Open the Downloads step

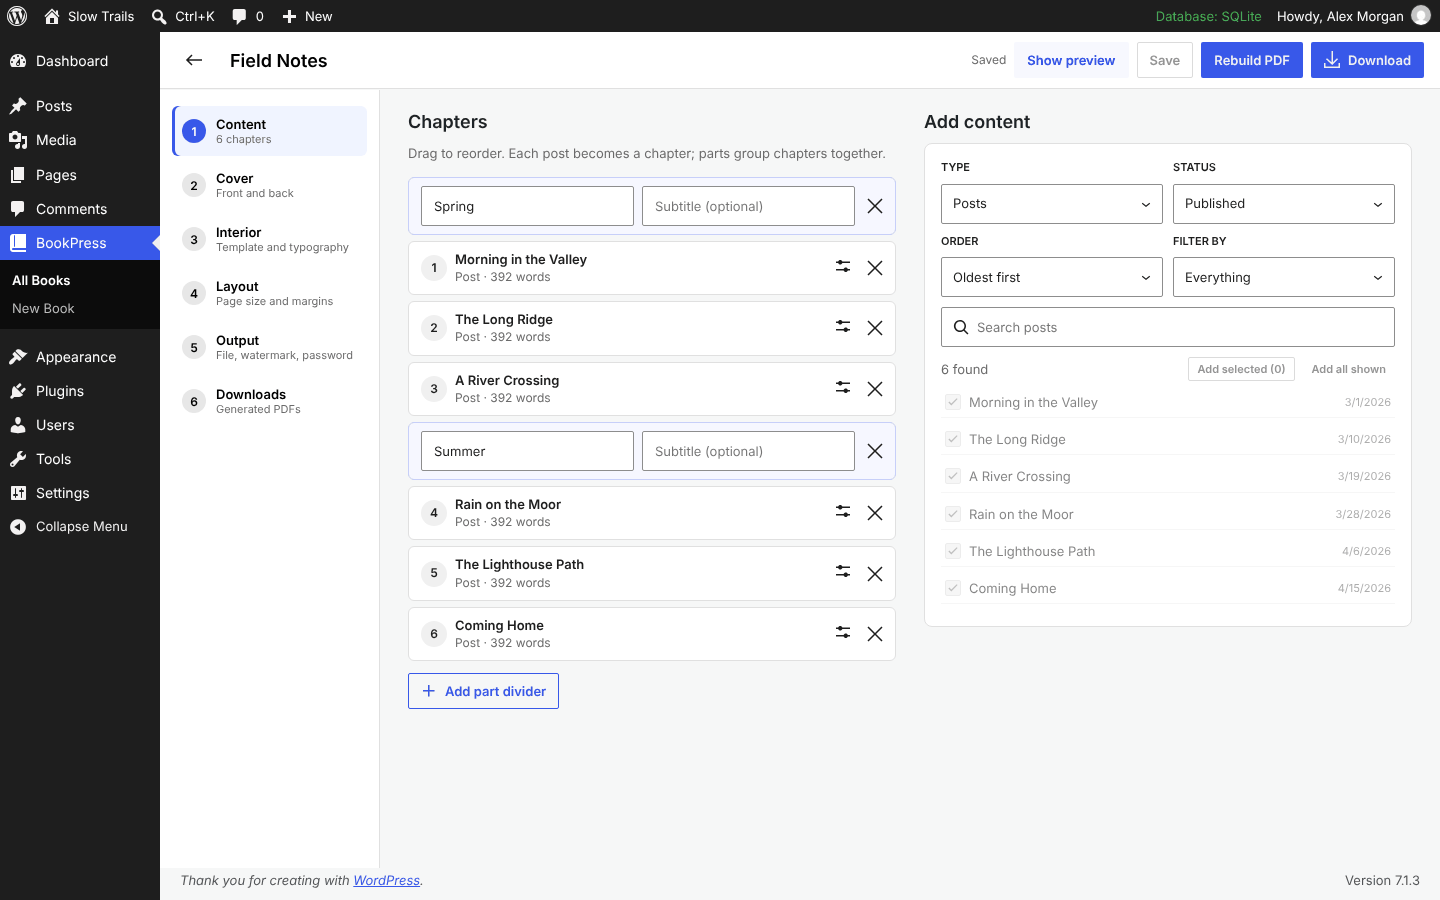pyautogui.click(x=270, y=401)
